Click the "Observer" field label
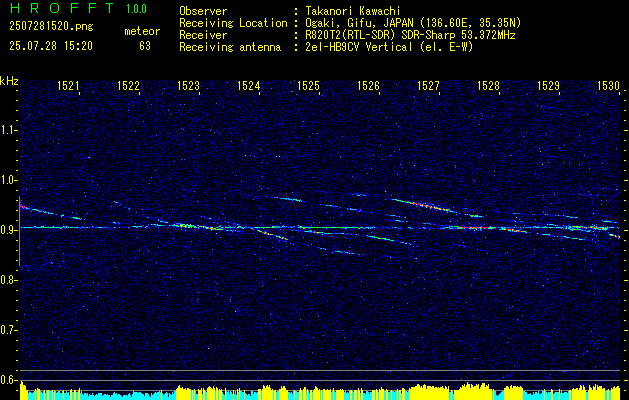Screen dimensions: 629x400 tap(203, 11)
